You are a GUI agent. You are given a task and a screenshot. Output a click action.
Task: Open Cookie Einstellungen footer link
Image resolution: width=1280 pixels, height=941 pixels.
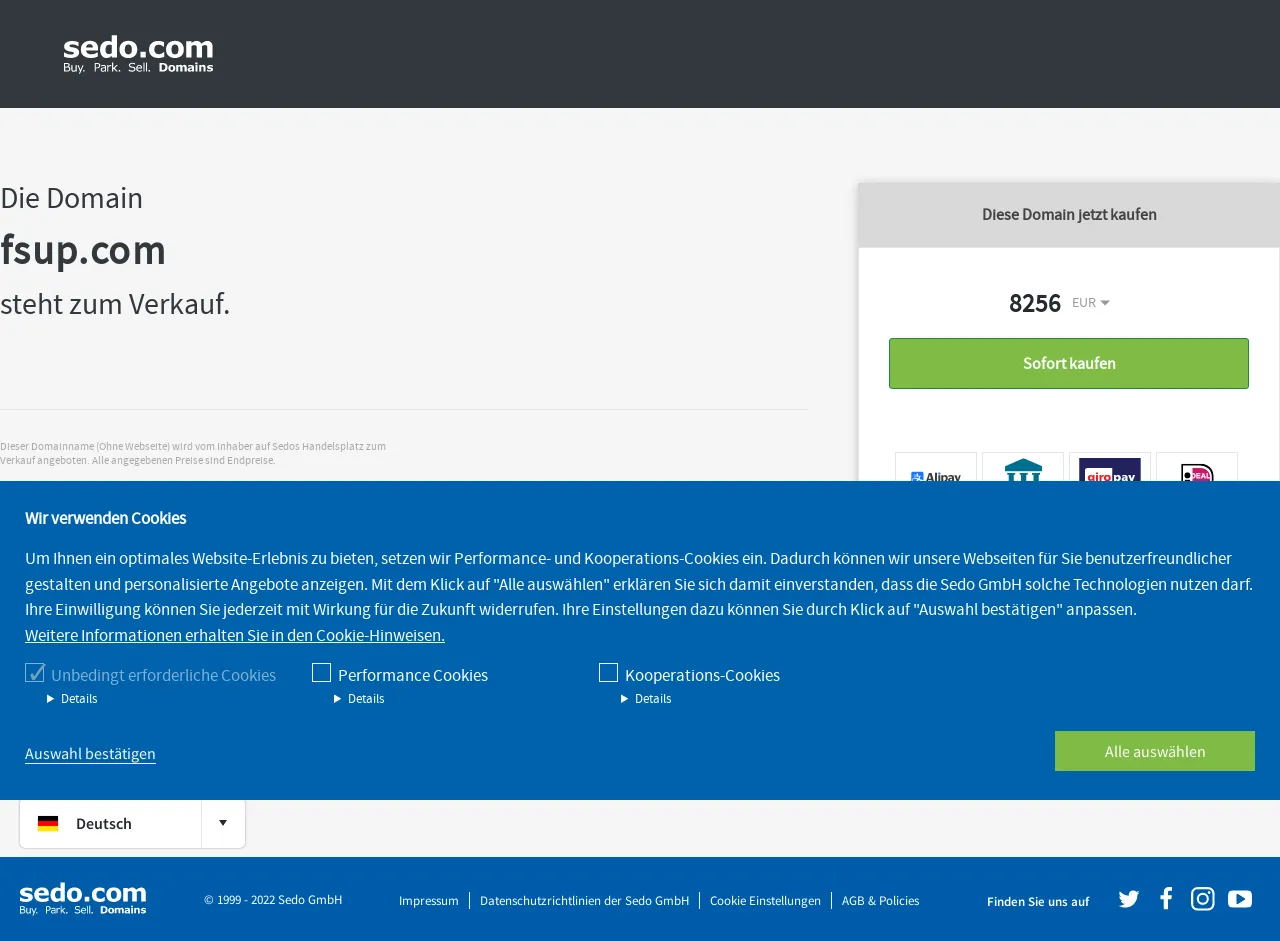pos(765,901)
